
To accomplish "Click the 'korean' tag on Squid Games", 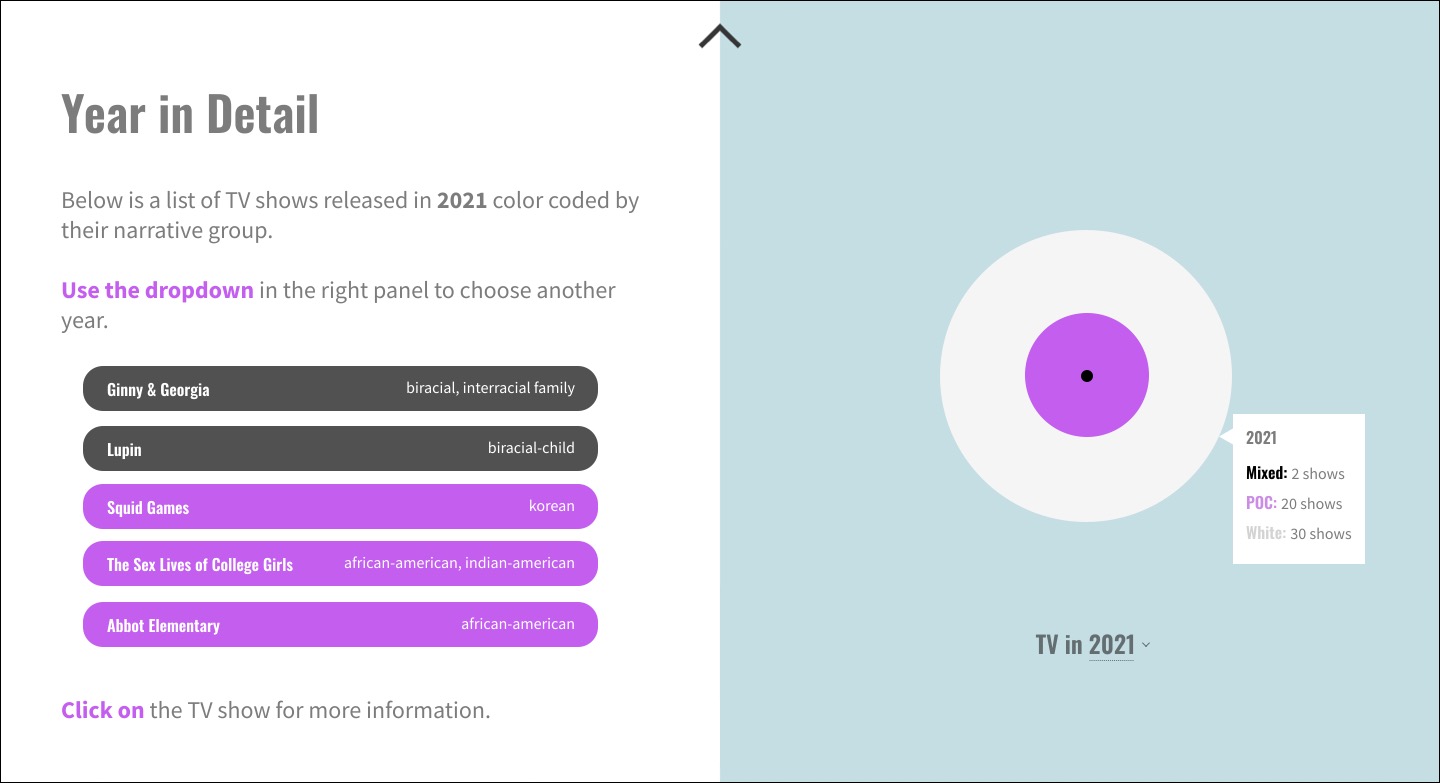I will (x=552, y=506).
